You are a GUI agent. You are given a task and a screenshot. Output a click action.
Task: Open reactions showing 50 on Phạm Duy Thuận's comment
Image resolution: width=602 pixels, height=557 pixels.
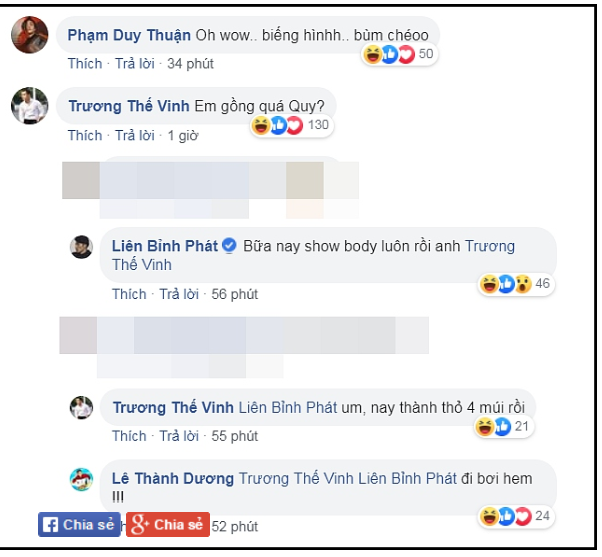pos(399,54)
